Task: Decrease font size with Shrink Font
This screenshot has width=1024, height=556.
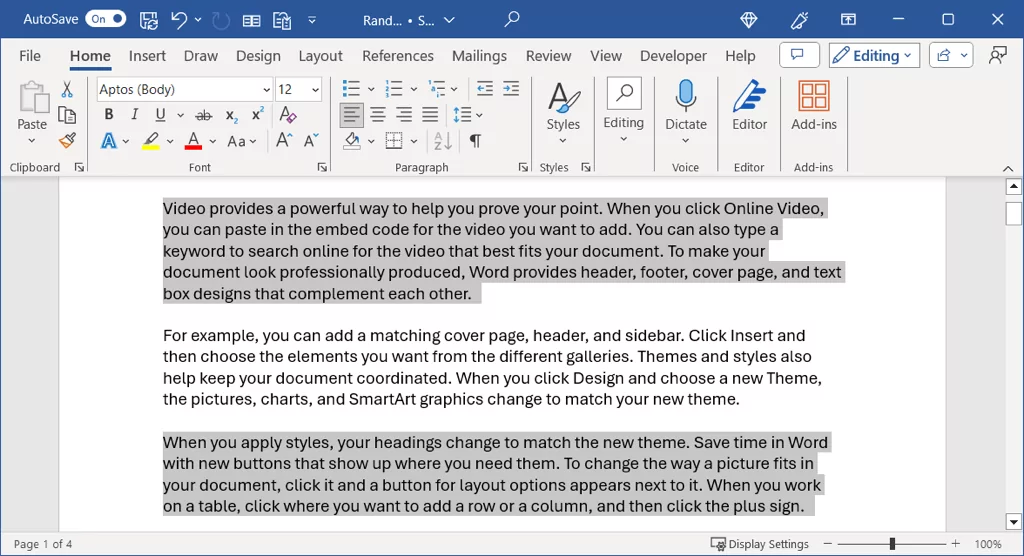Action: [x=311, y=140]
